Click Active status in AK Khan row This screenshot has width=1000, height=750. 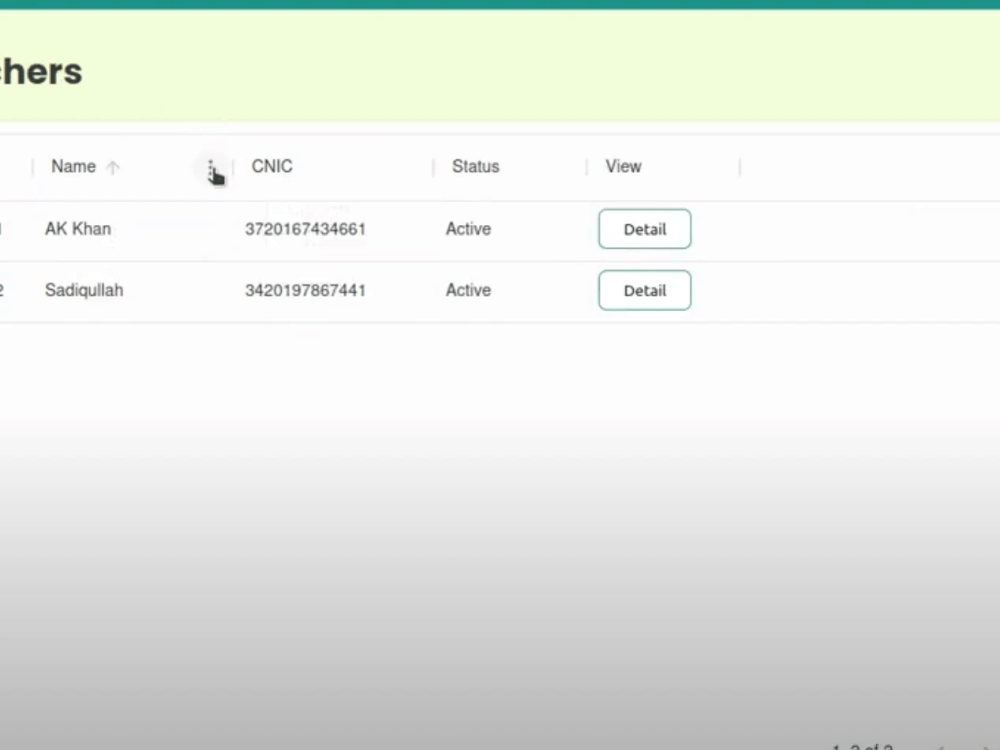tap(468, 229)
